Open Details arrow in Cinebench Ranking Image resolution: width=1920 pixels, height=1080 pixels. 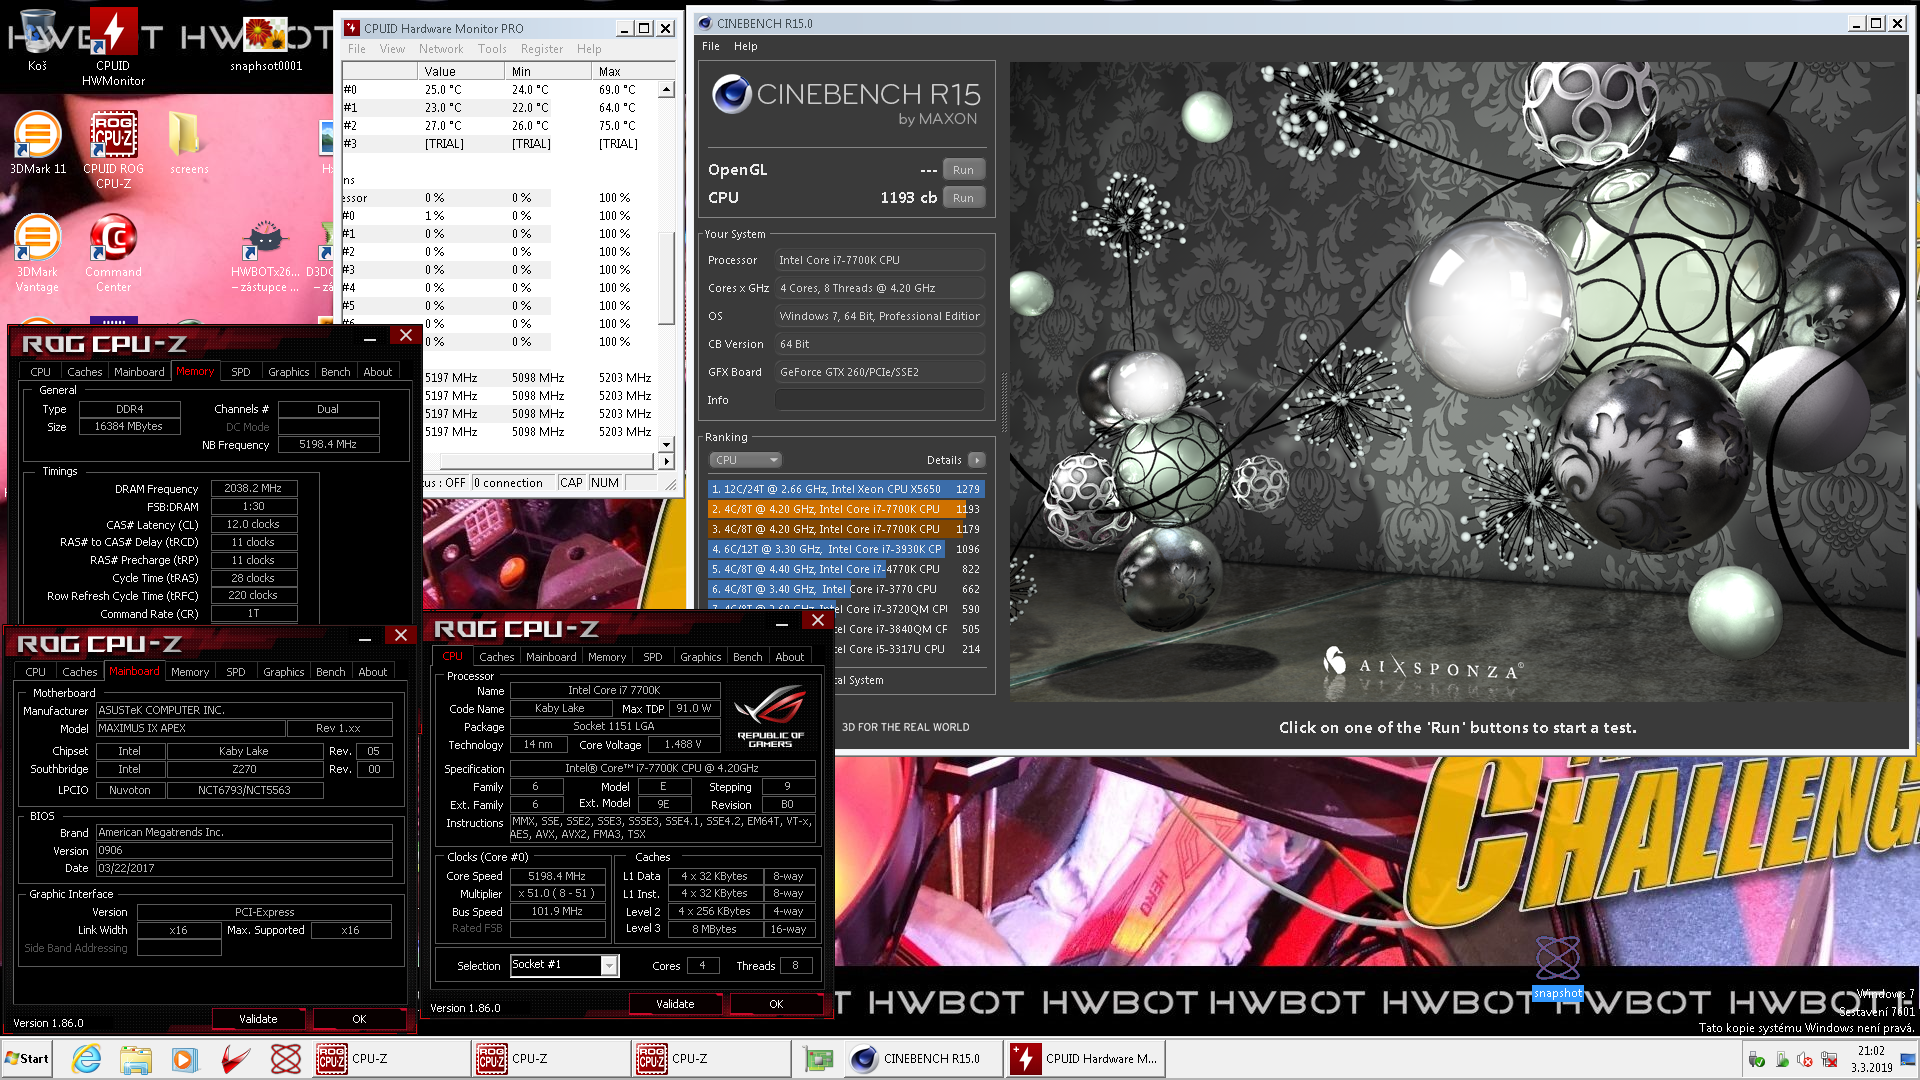point(977,460)
